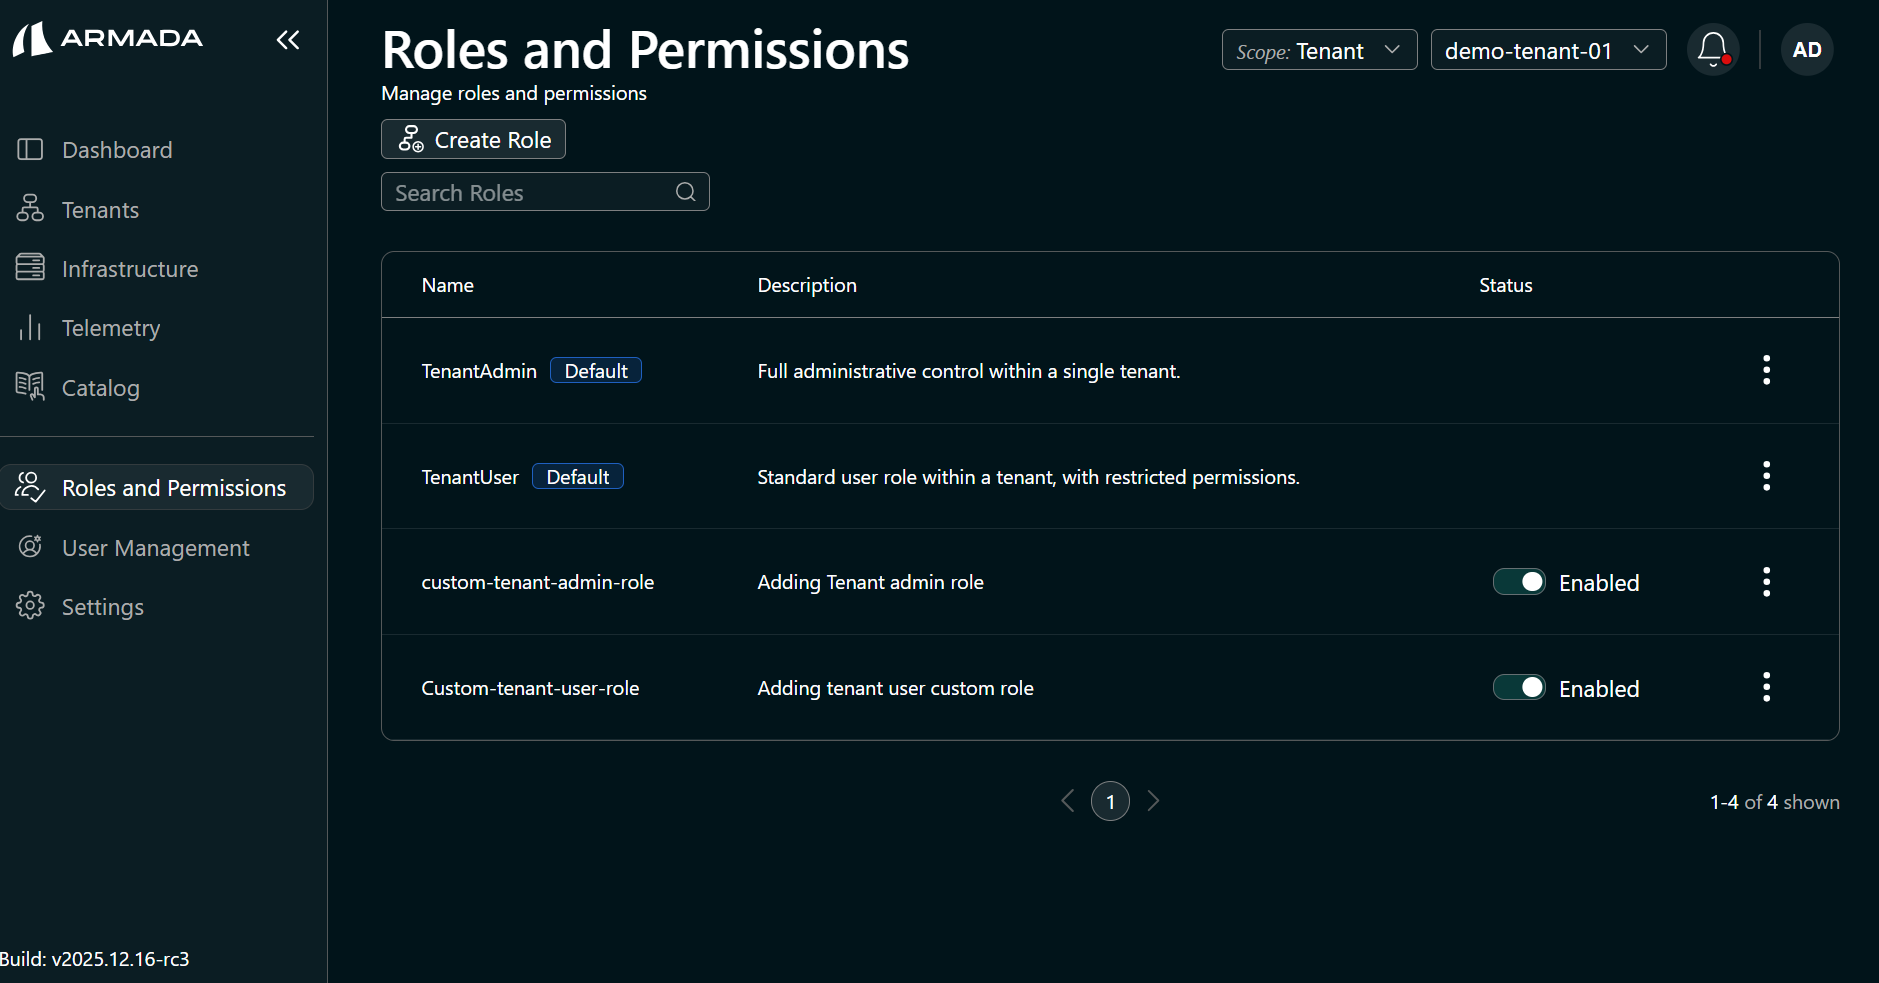This screenshot has width=1879, height=983.
Task: Open Settings from the sidebar
Action: tap(103, 606)
